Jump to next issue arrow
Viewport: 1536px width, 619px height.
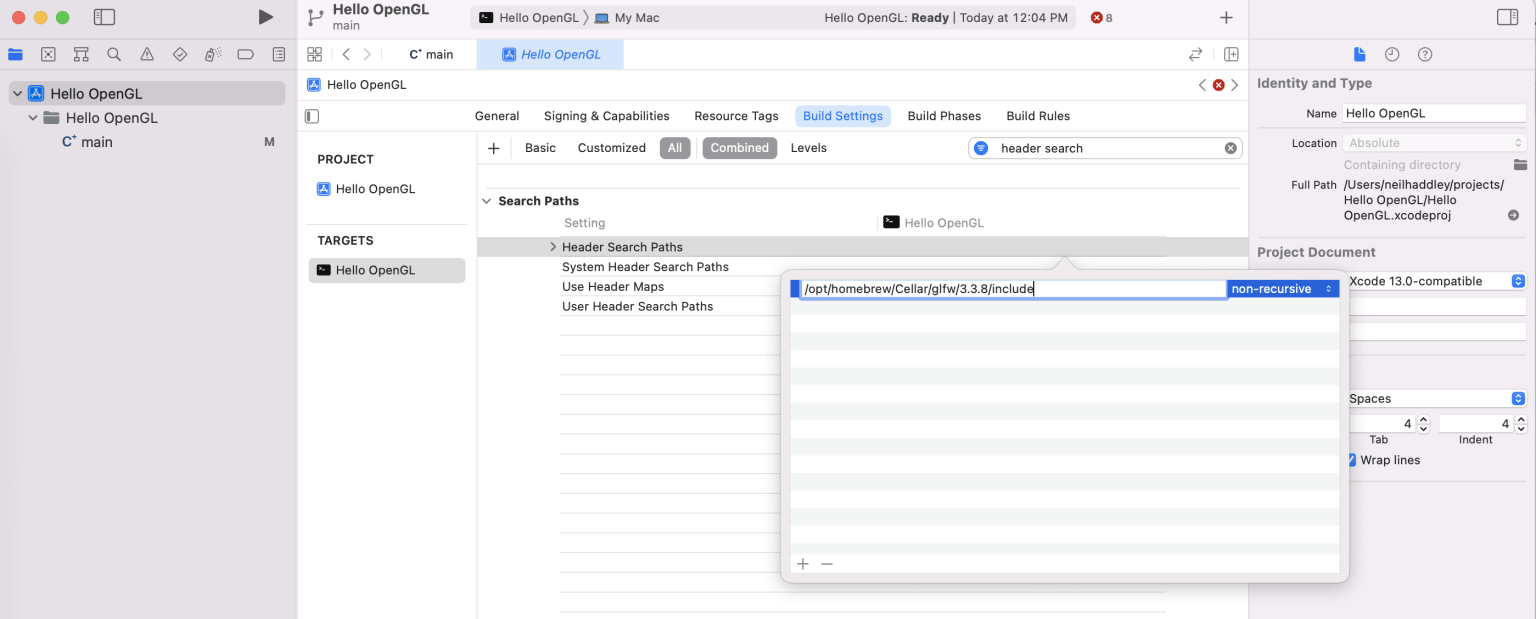coord(1234,85)
